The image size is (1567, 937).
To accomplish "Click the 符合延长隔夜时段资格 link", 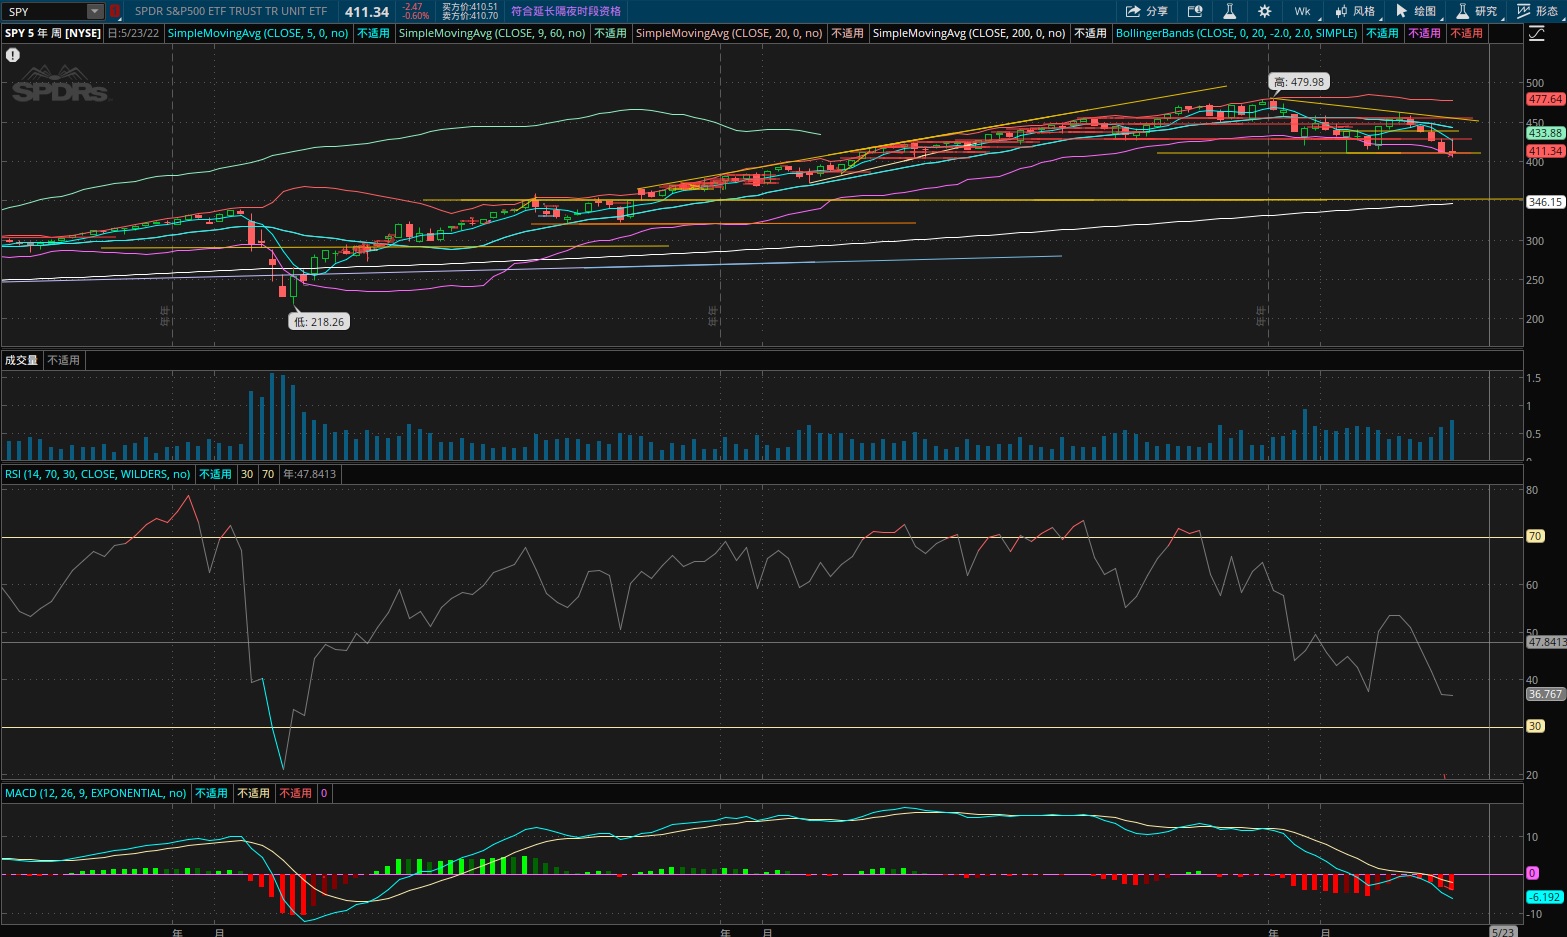I will click(x=566, y=11).
